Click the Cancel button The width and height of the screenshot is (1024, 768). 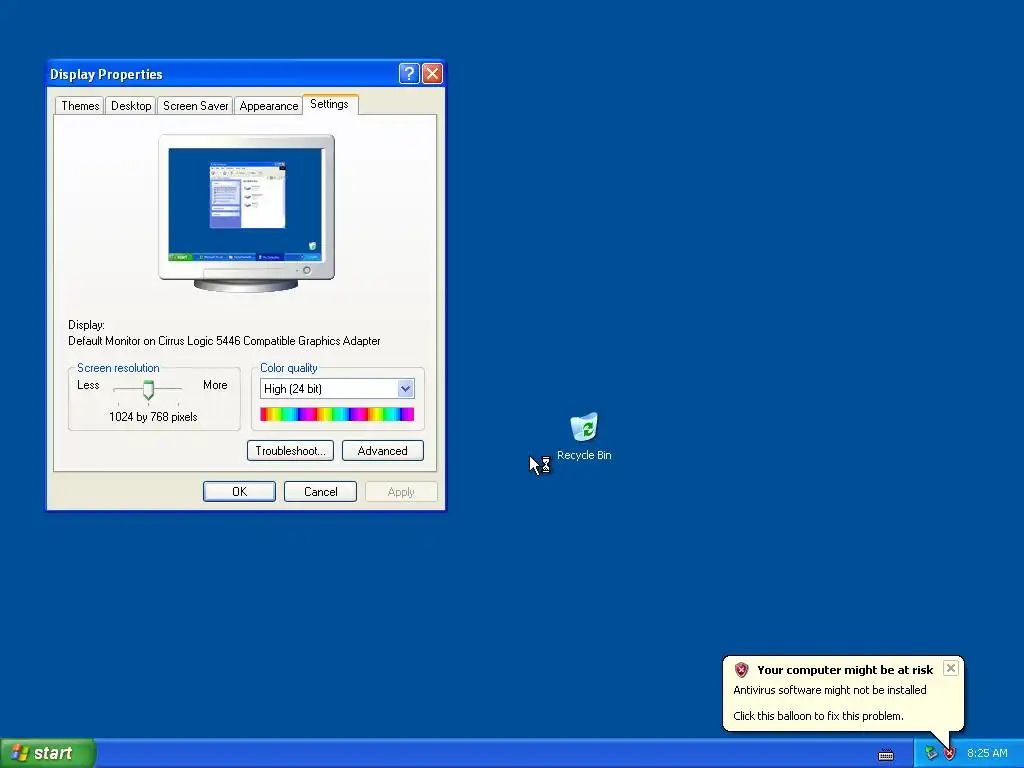tap(320, 492)
